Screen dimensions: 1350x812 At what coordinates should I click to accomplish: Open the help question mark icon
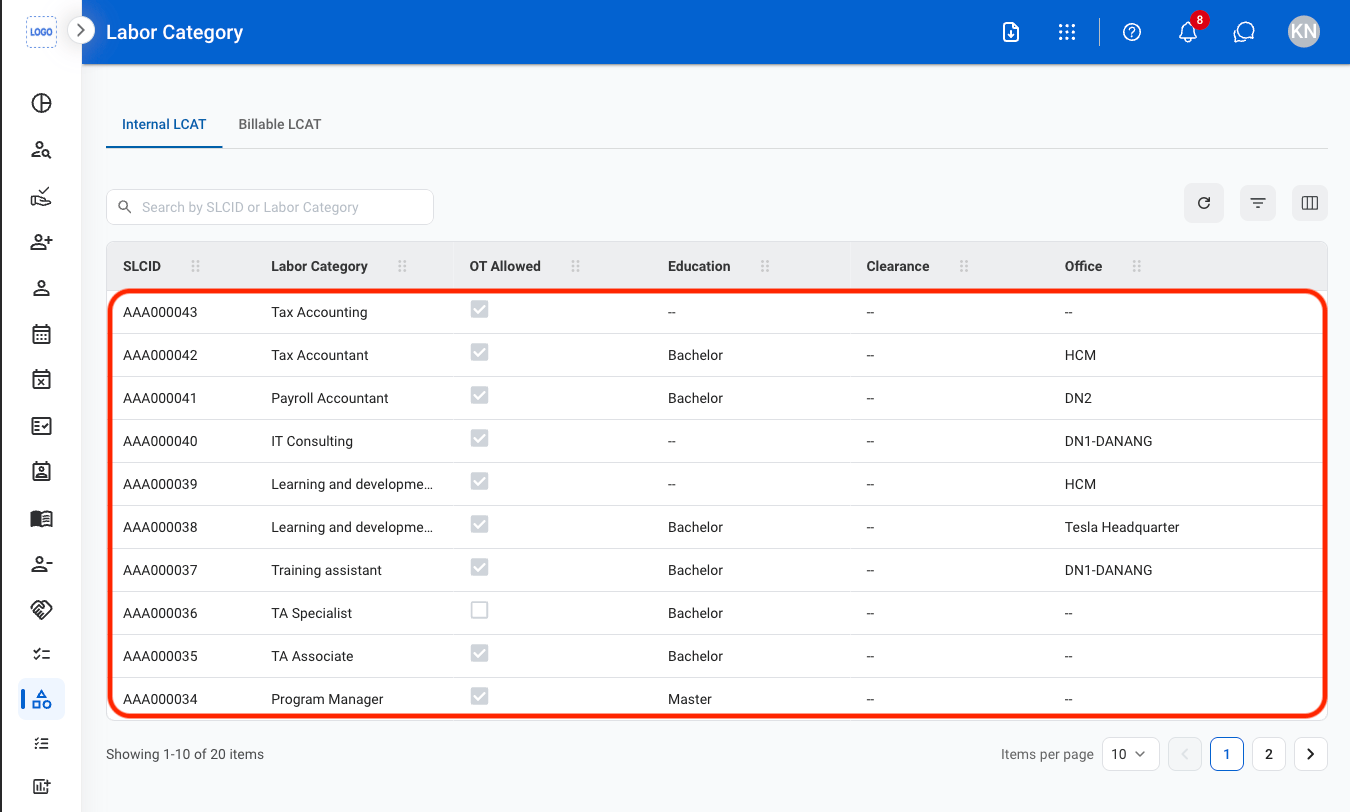click(x=1132, y=32)
